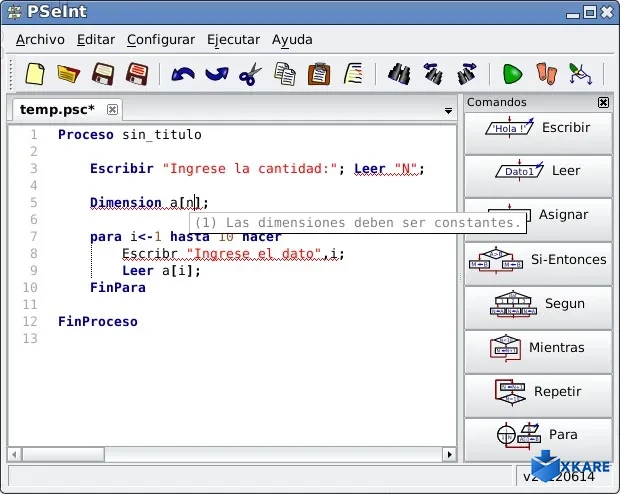Image resolution: width=620 pixels, height=494 pixels.
Task: Save the file with the floppy disk icon
Action: click(x=103, y=74)
